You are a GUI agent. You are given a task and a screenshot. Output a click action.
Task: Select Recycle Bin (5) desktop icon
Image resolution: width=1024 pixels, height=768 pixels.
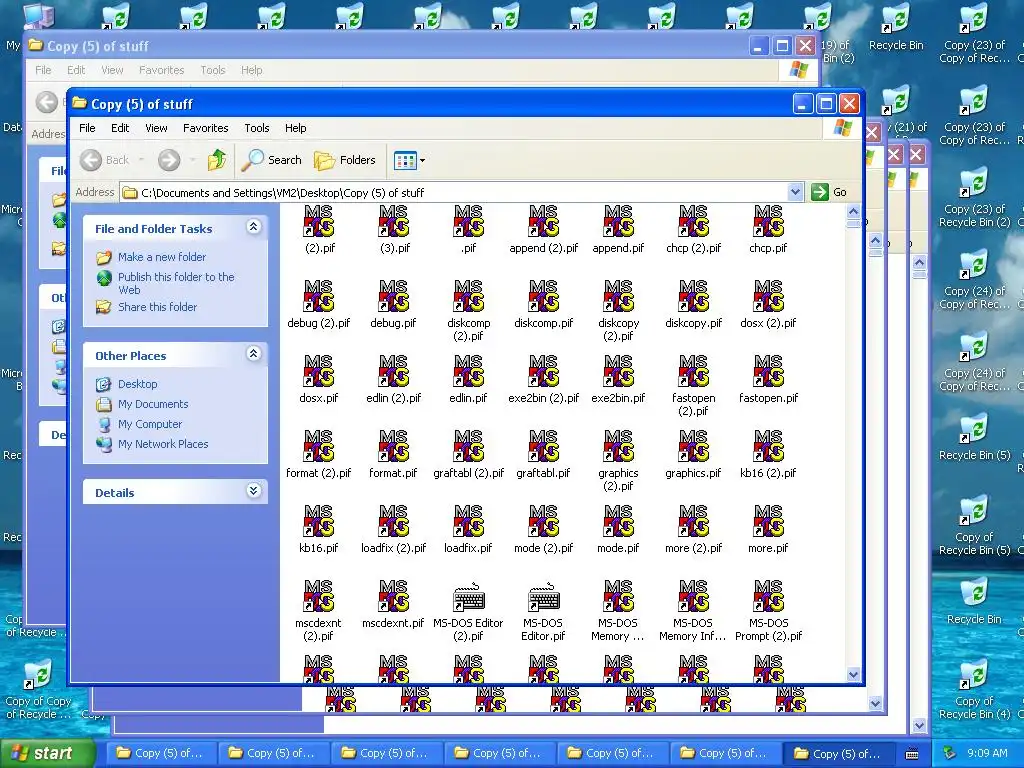click(974, 436)
